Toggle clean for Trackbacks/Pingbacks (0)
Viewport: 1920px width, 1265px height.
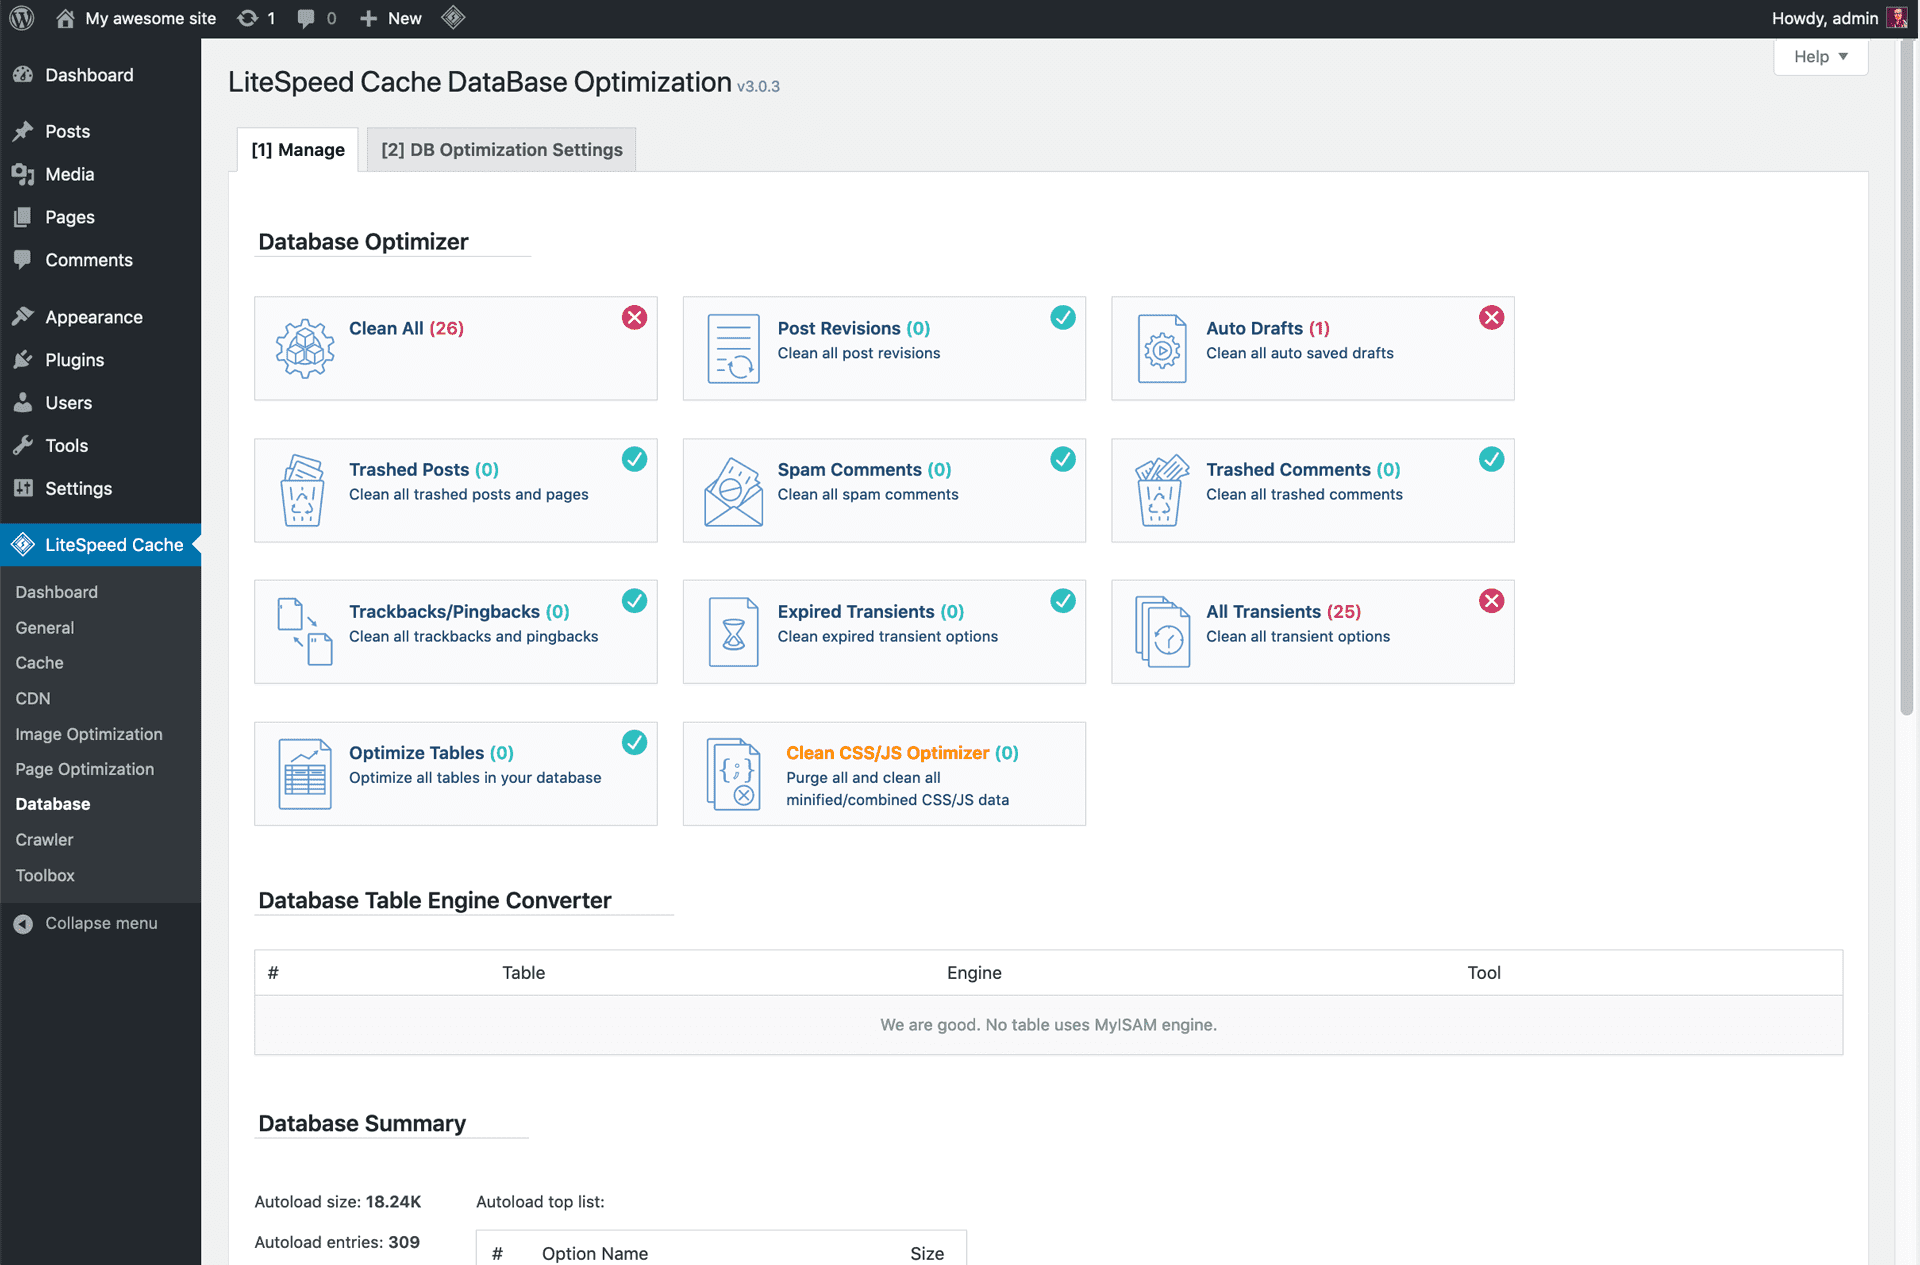tap(635, 600)
